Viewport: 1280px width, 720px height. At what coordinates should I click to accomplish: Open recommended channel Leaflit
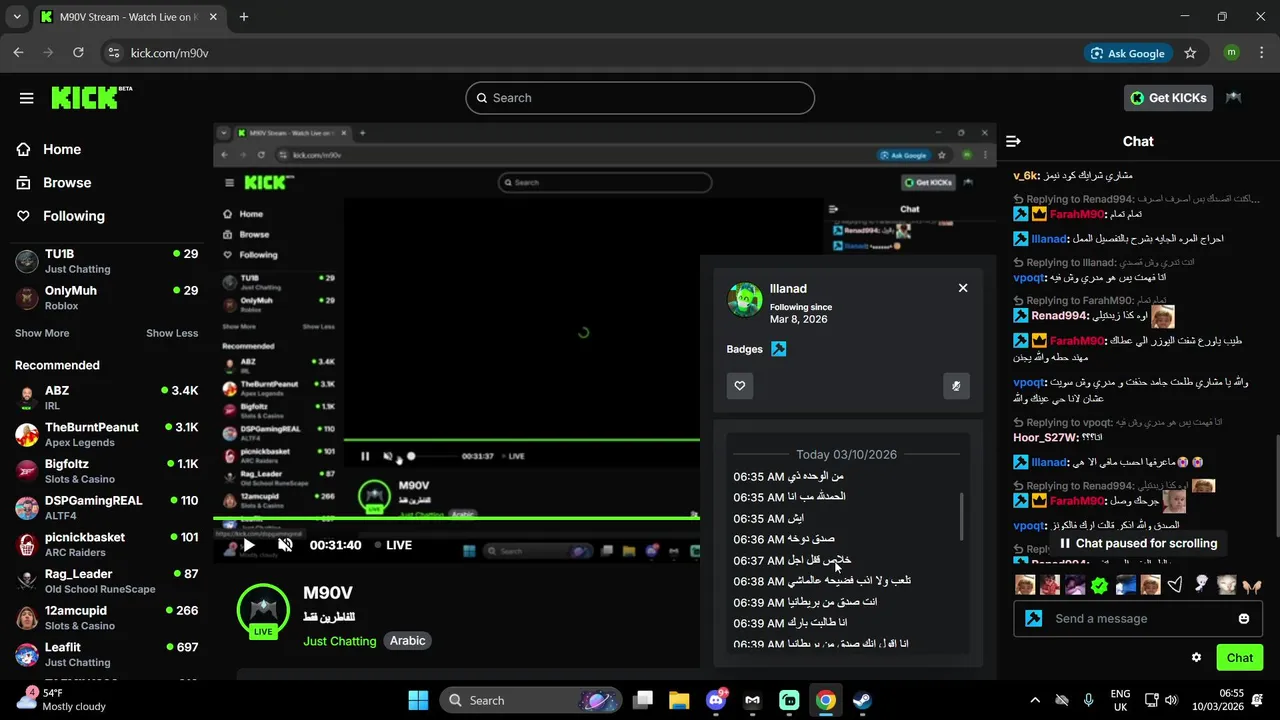pyautogui.click(x=106, y=654)
